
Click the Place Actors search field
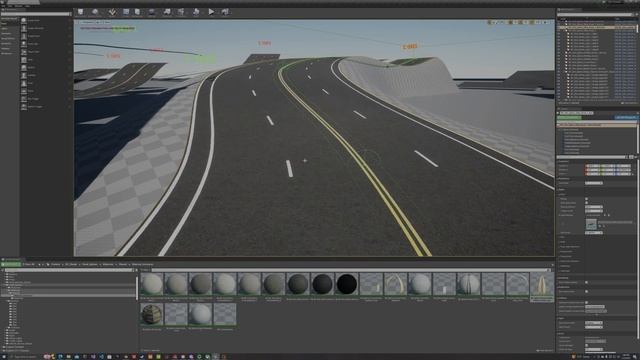click(x=36, y=14)
